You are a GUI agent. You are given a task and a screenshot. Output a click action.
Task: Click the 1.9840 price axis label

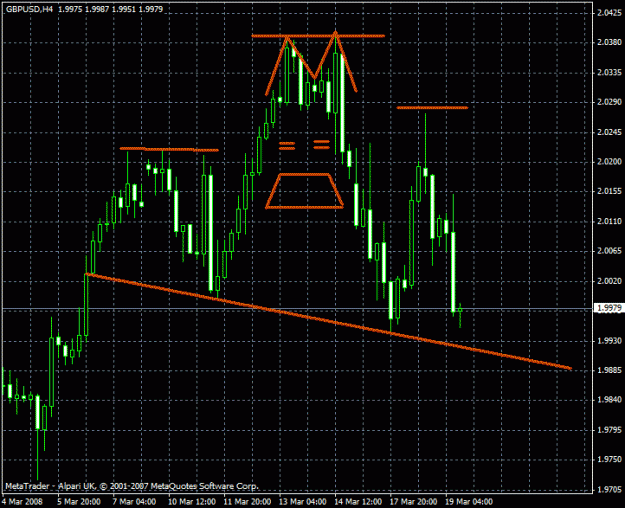pyautogui.click(x=609, y=400)
